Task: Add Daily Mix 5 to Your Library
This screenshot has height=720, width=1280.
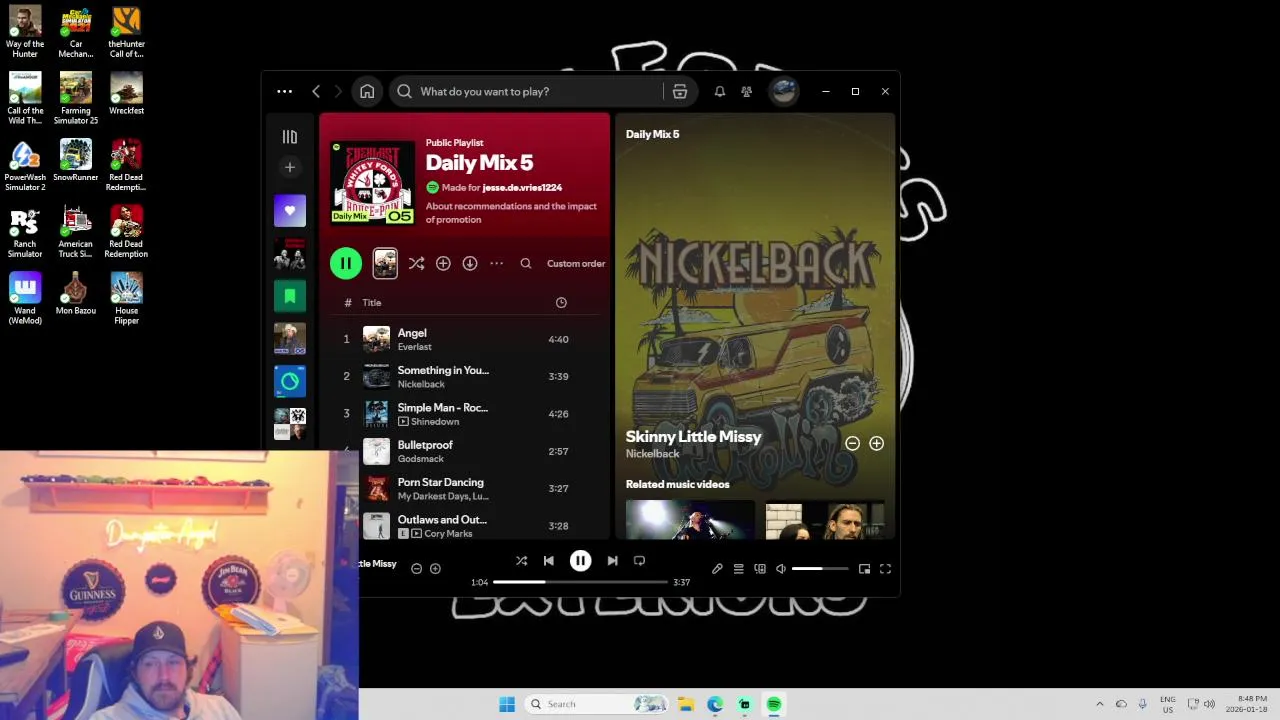Action: (443, 263)
